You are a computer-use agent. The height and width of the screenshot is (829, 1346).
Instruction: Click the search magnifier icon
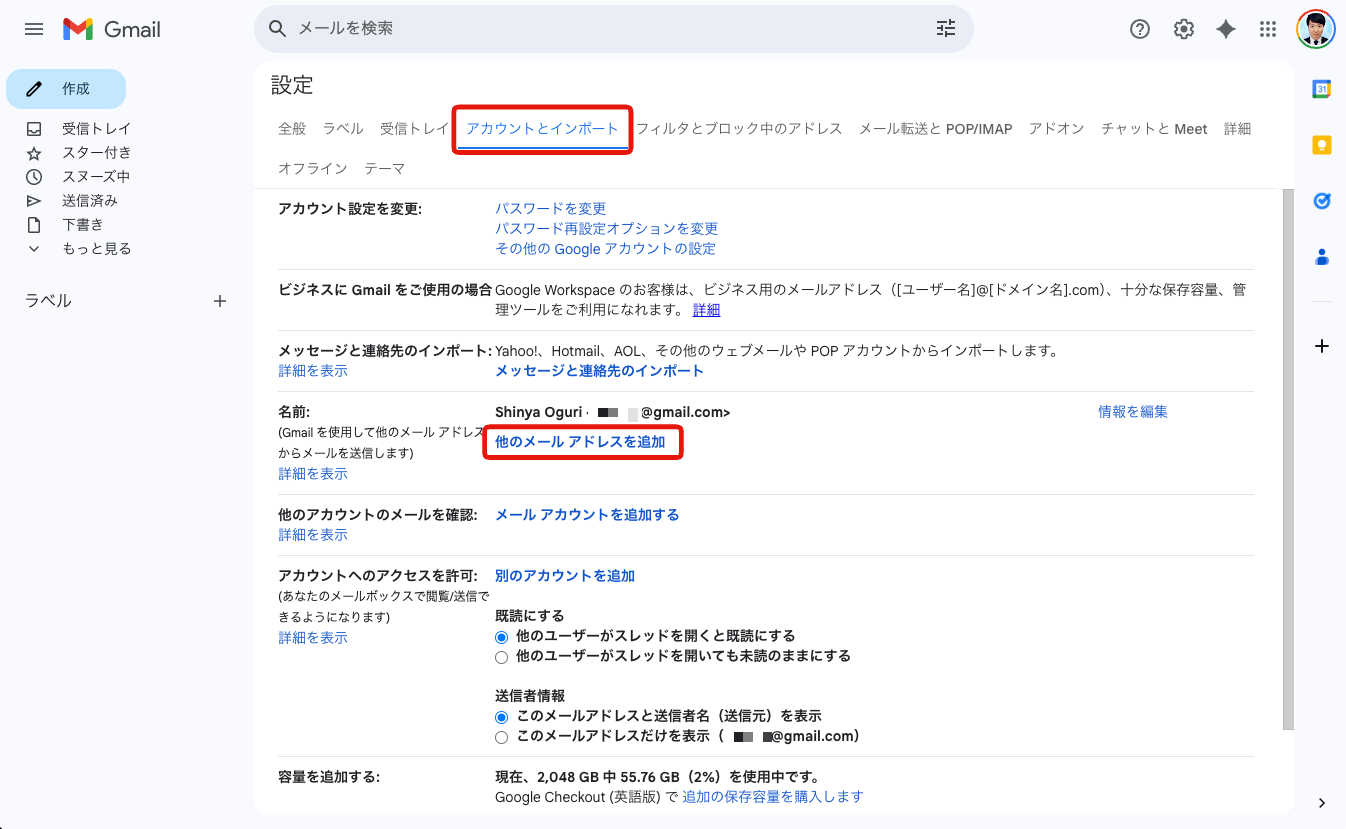tap(278, 29)
